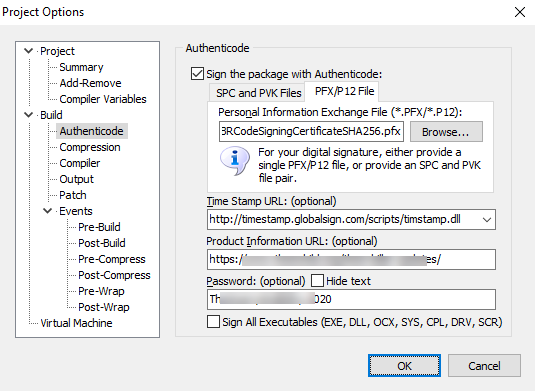The height and width of the screenshot is (391, 535).
Task: Click the blue info speech-bubble icon
Action: coord(235,160)
